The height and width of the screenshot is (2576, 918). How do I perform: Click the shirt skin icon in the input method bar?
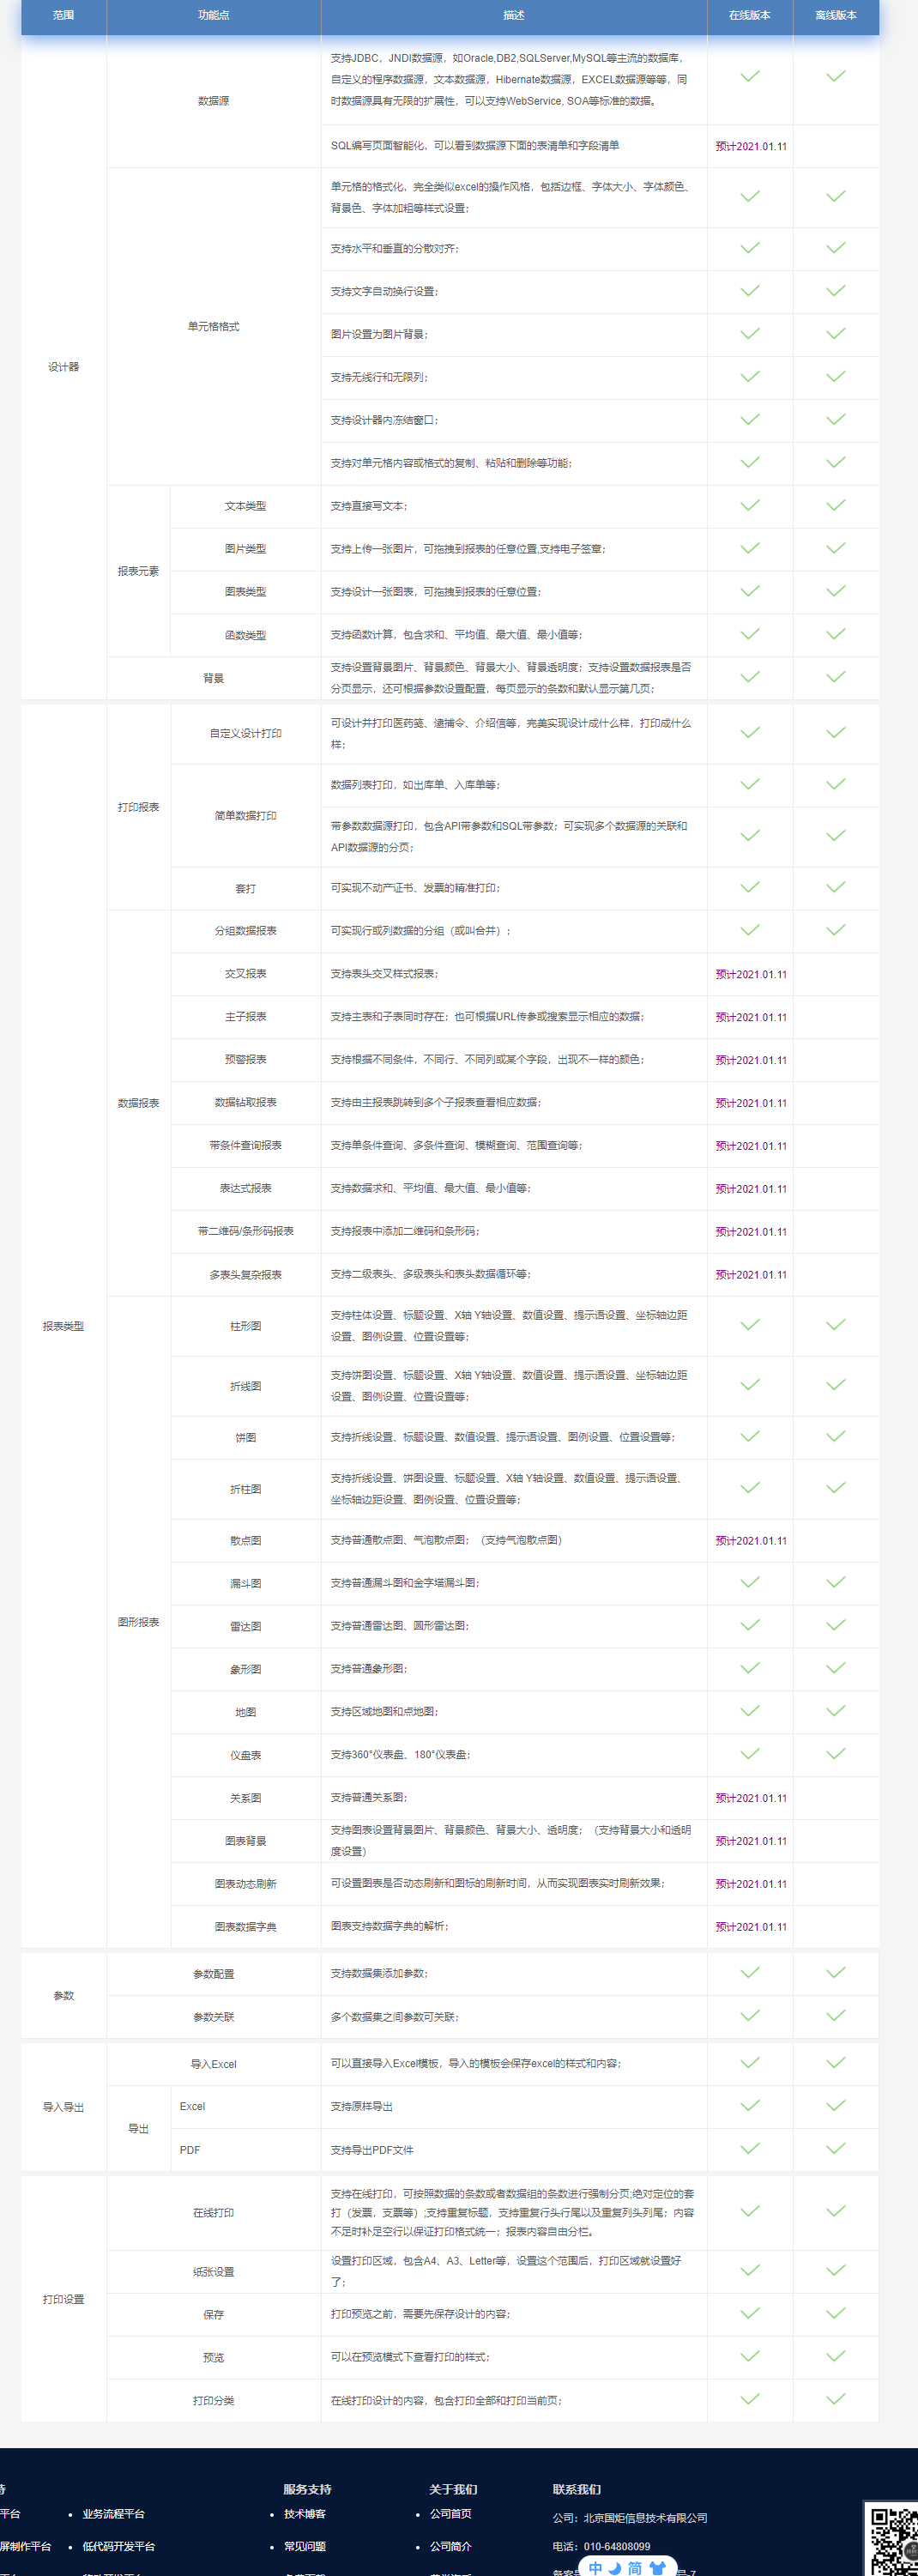tap(657, 2567)
